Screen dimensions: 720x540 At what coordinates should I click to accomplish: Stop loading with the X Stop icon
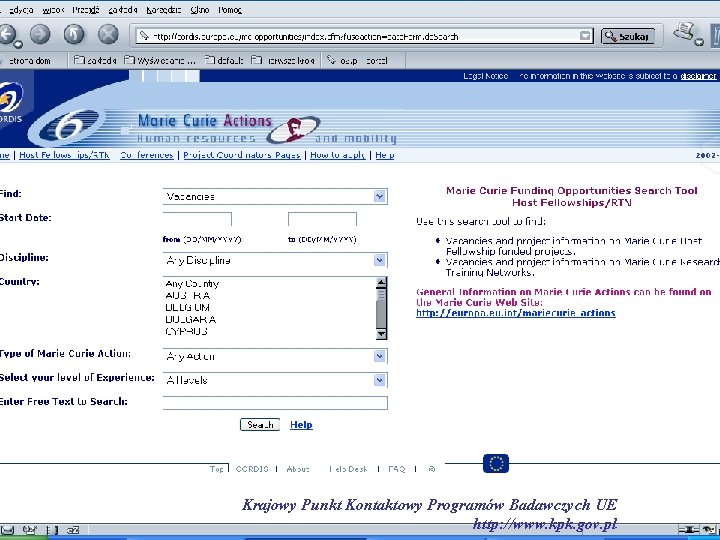pos(108,34)
